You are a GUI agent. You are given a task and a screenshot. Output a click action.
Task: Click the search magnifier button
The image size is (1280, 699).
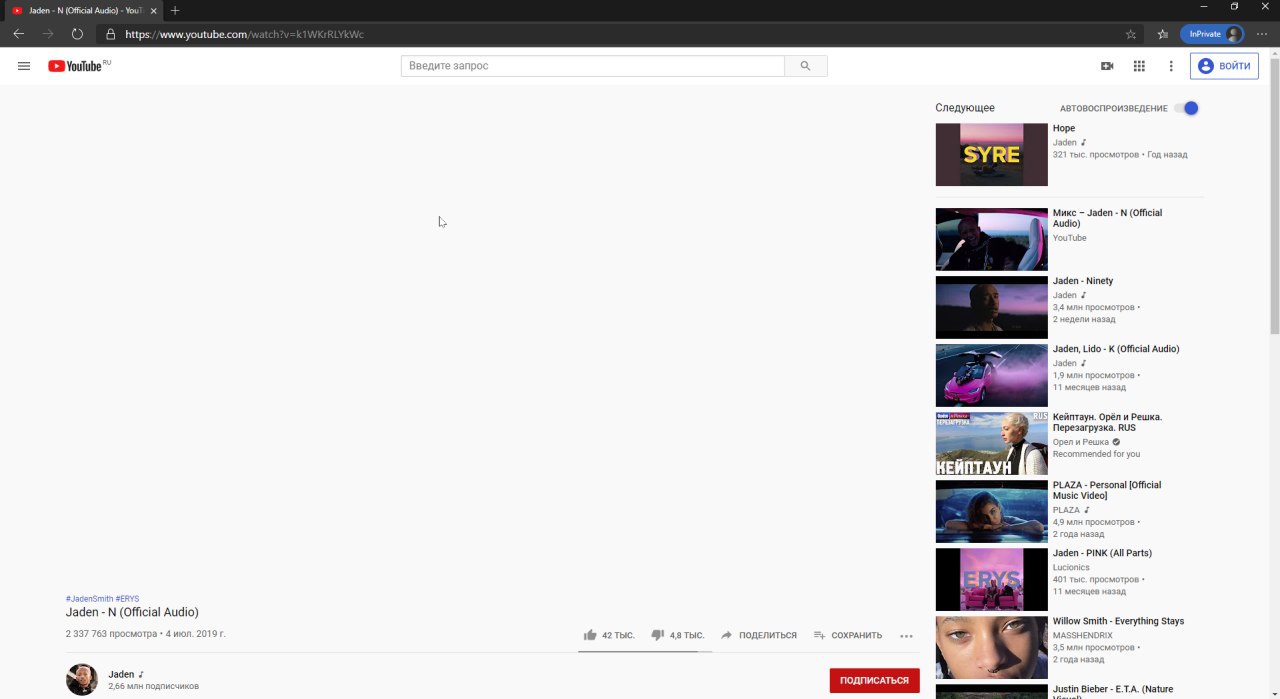pyautogui.click(x=806, y=66)
